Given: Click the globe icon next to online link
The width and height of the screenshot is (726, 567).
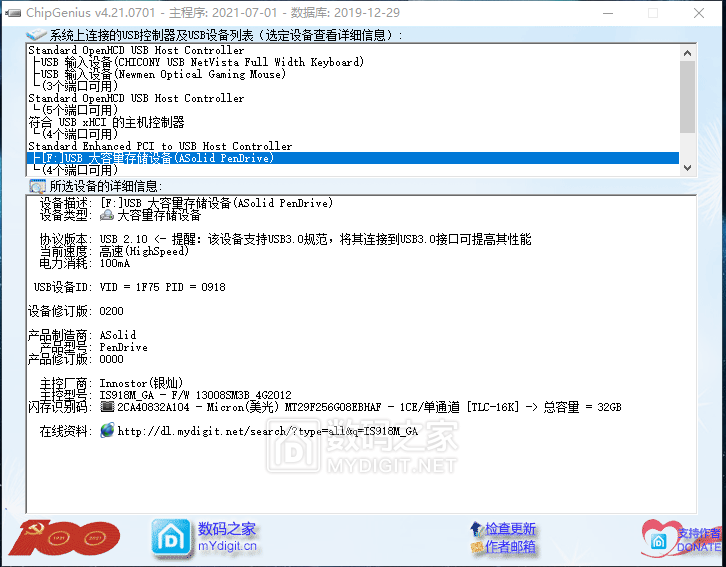Looking at the screenshot, I should coord(107,430).
